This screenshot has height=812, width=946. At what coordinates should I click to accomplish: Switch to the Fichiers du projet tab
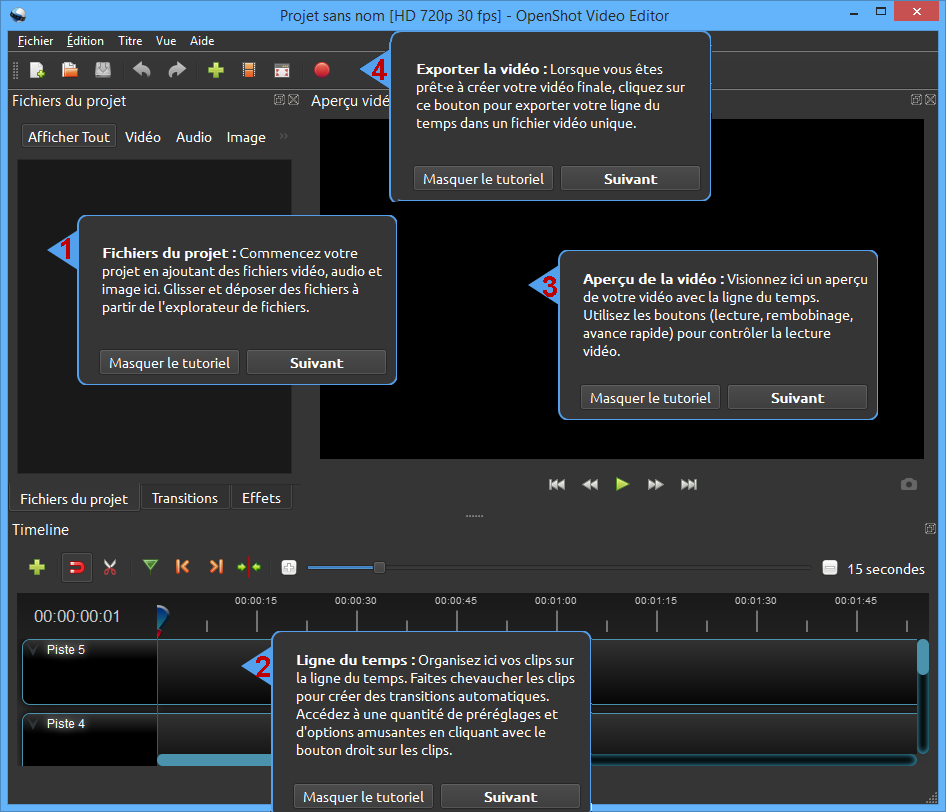74,498
